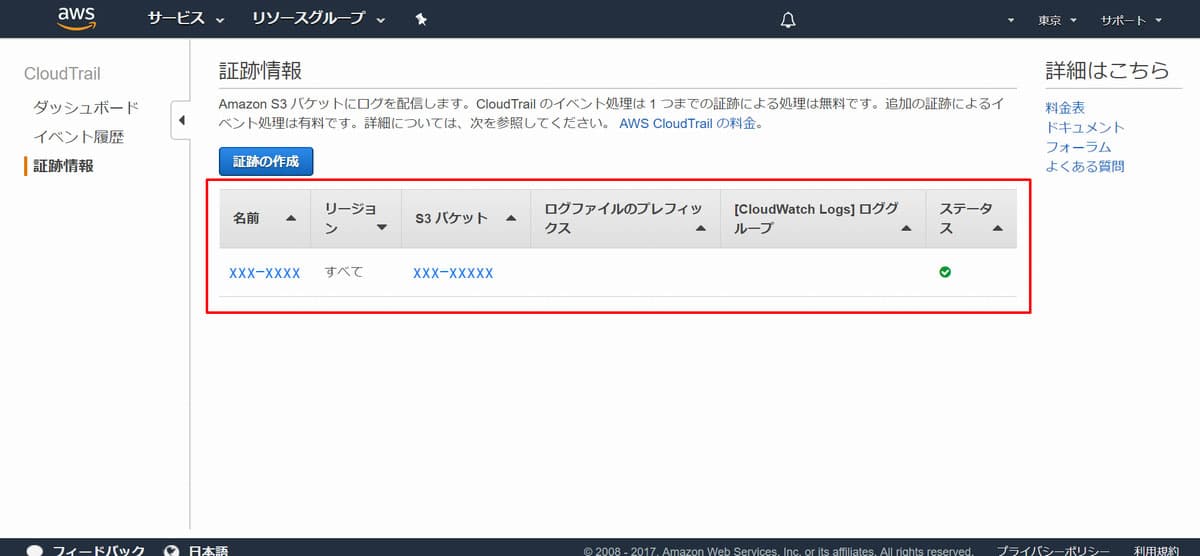Select 証跡情報 in sidebar
This screenshot has width=1200, height=556.
[x=63, y=166]
